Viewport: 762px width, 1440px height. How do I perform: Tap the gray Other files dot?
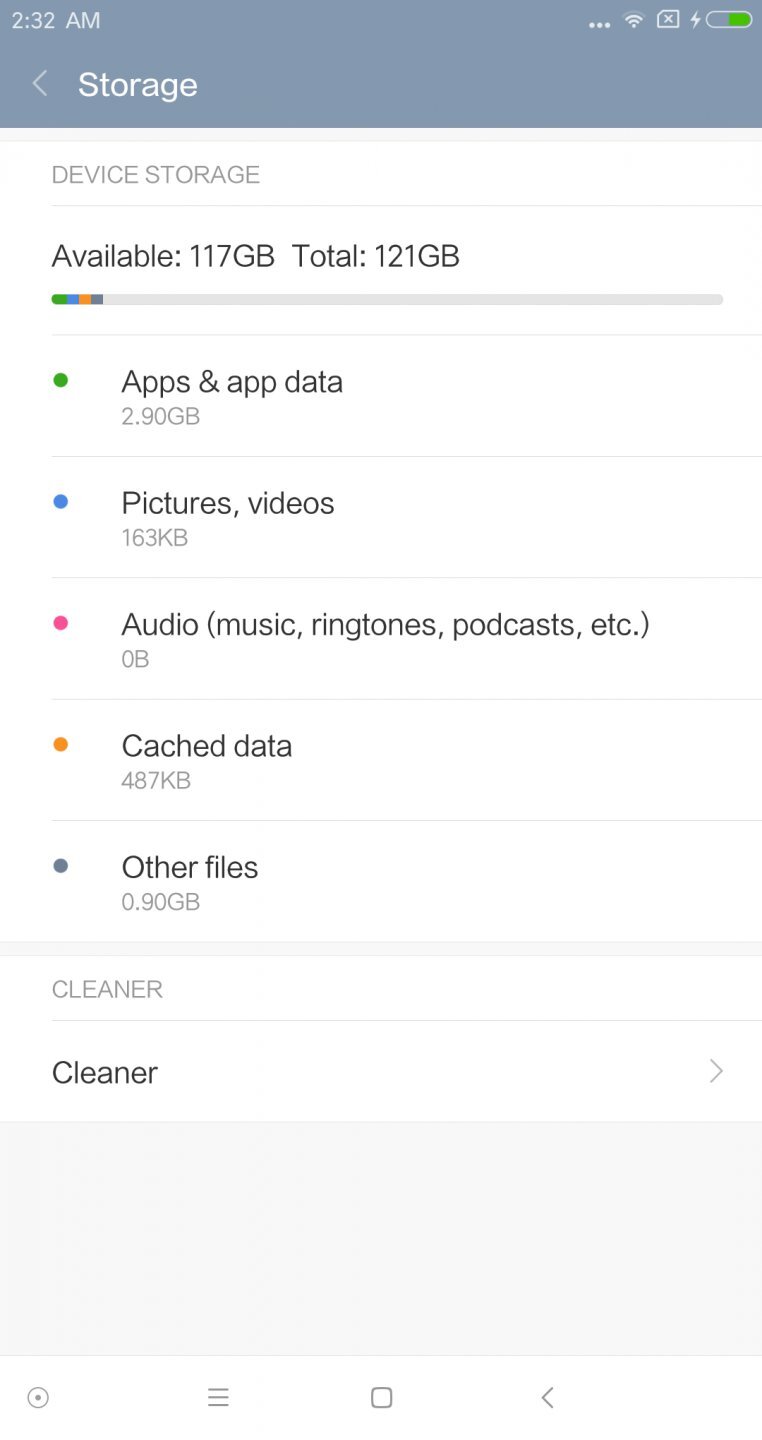pyautogui.click(x=61, y=866)
